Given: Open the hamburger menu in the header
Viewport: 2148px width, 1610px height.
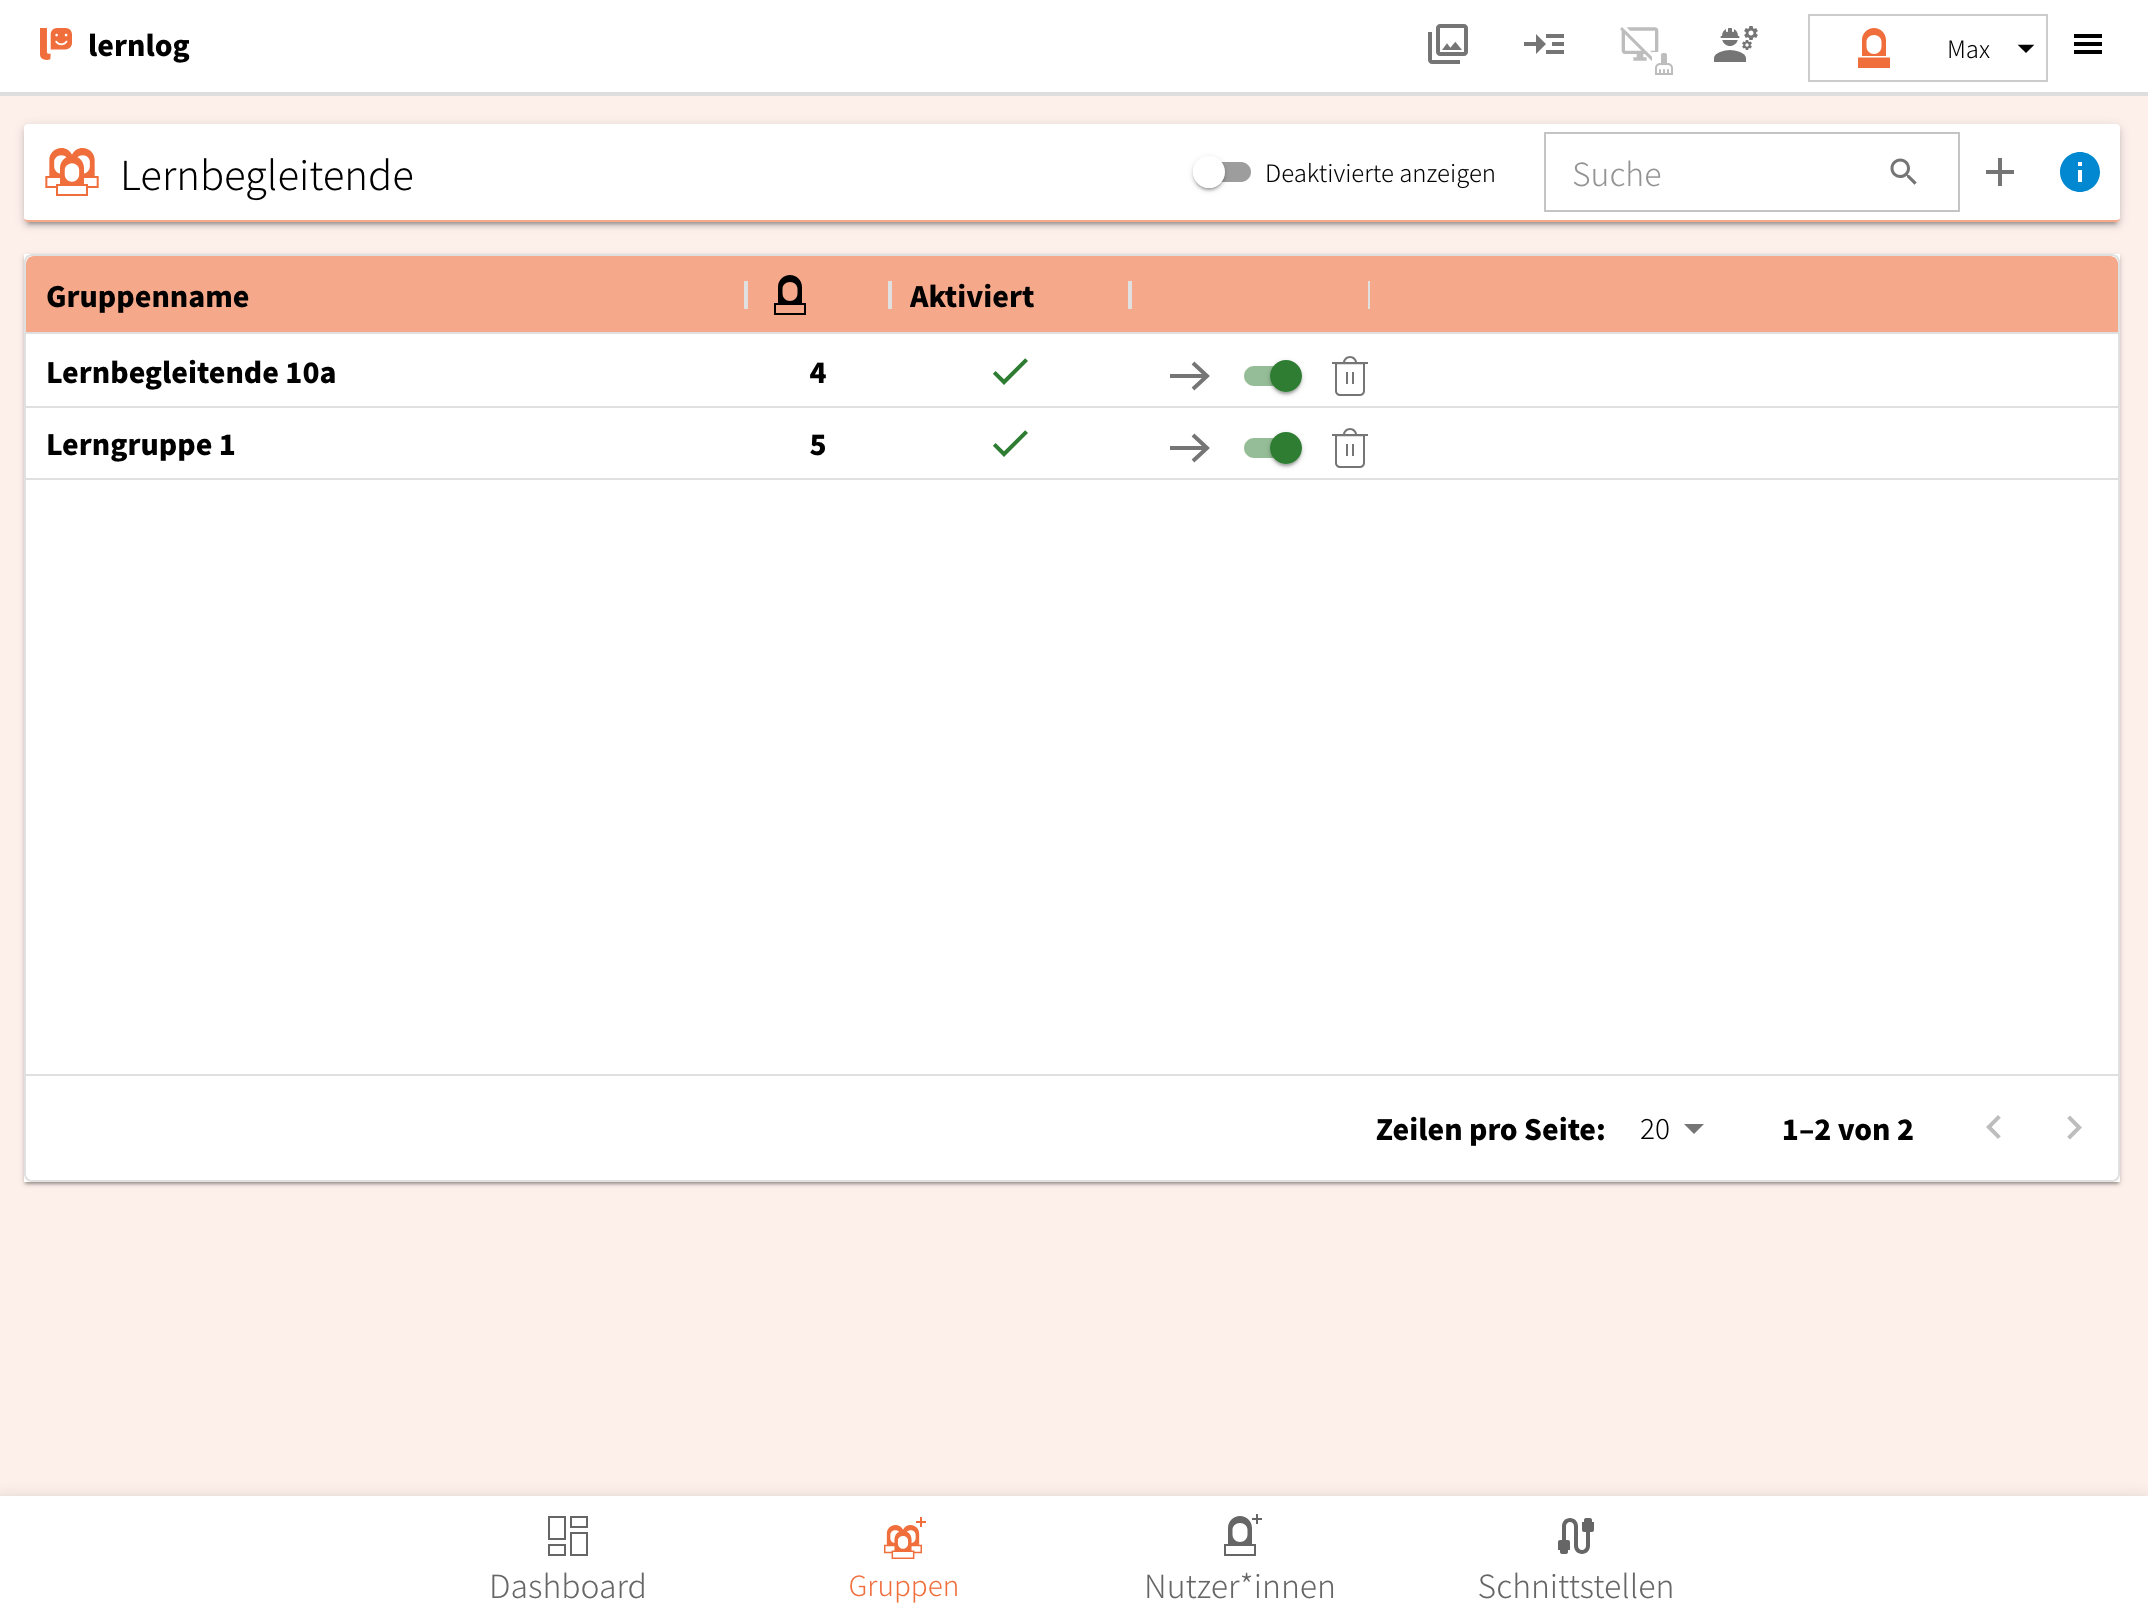Looking at the screenshot, I should 2087,45.
